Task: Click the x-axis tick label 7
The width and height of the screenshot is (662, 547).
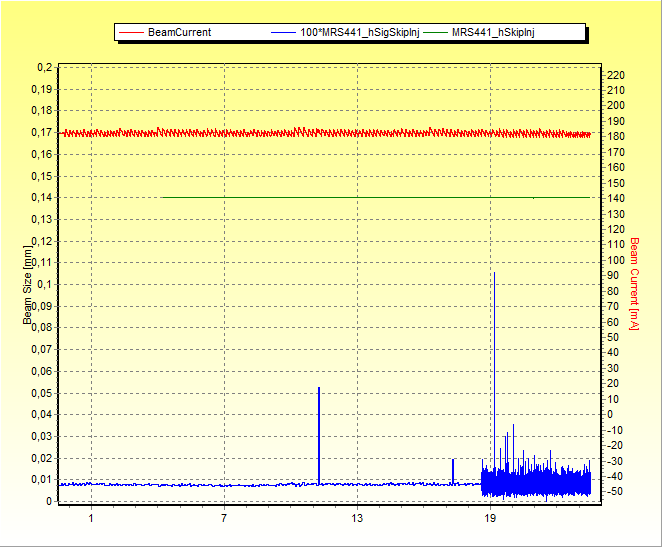Action: [224, 518]
